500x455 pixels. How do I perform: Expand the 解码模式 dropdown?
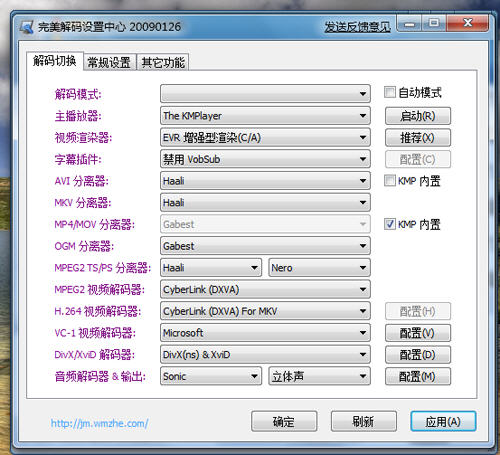265,94
